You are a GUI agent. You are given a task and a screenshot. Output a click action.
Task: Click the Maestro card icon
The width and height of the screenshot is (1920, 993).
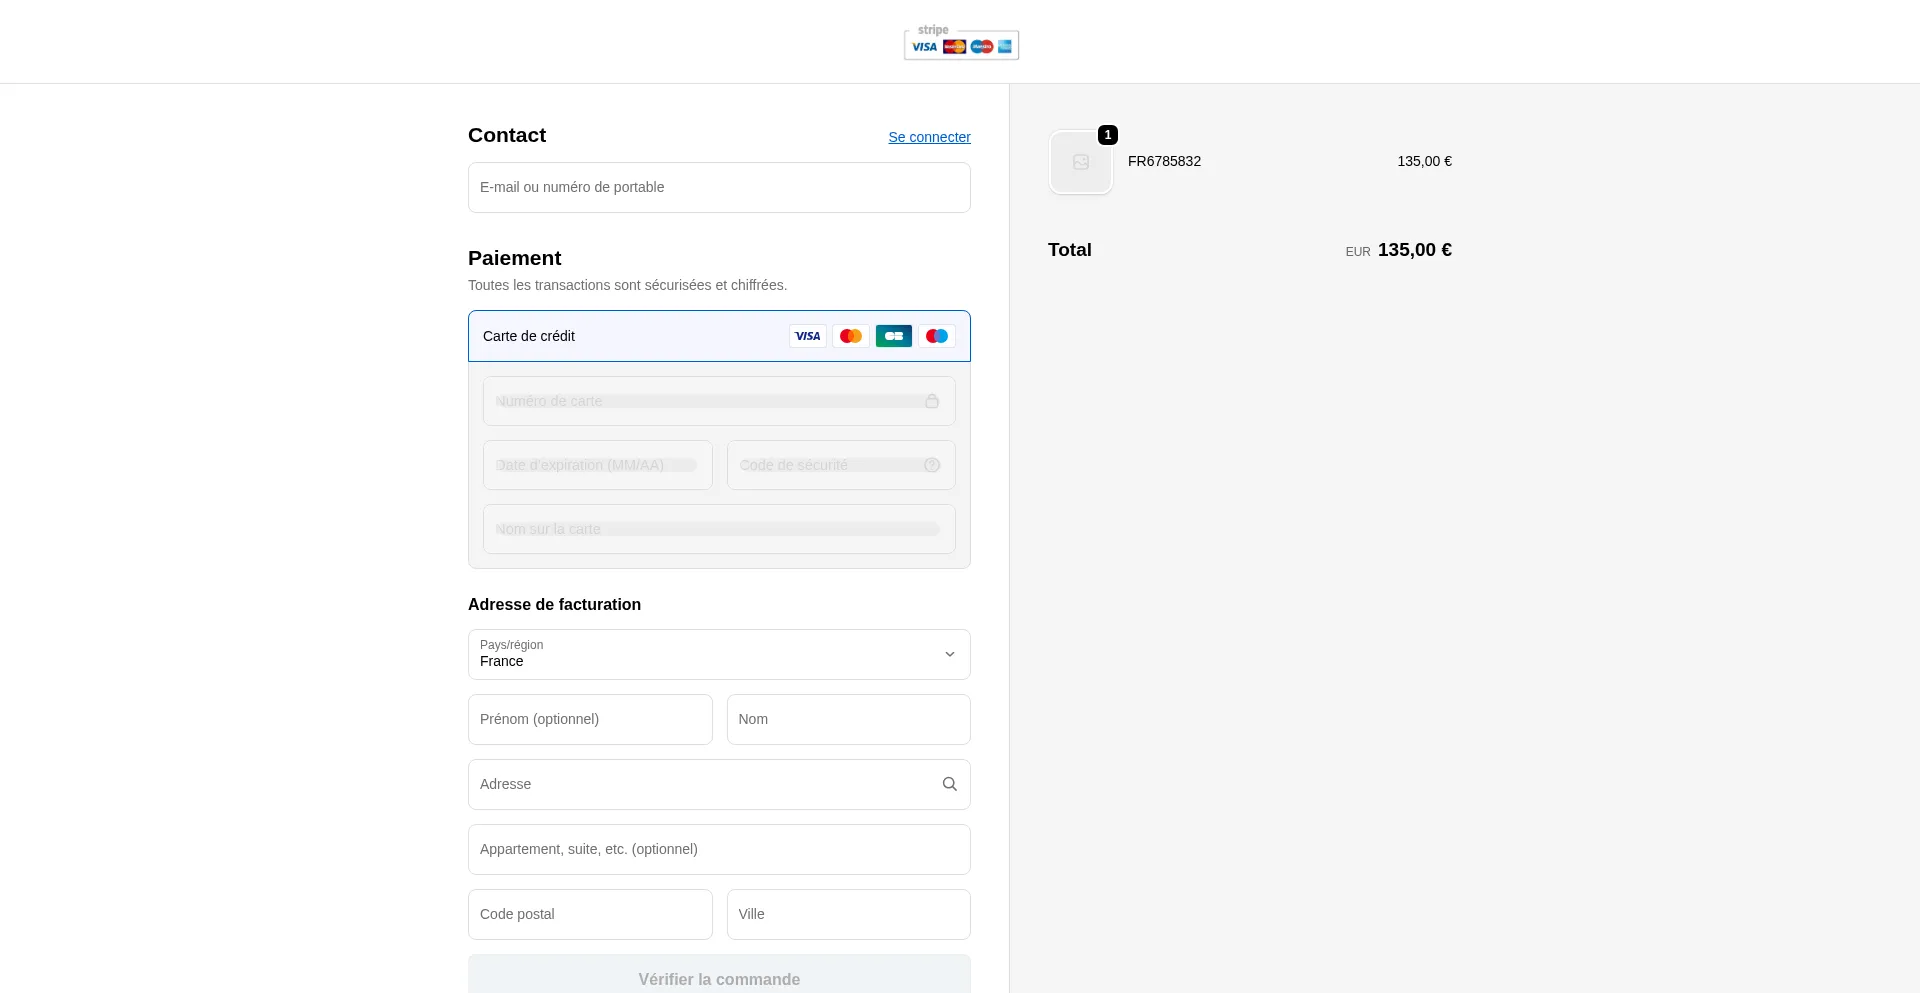tap(937, 336)
